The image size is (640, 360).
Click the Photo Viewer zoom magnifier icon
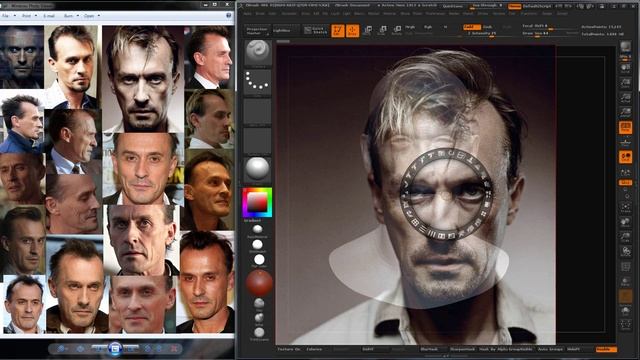pyautogui.click(x=61, y=349)
